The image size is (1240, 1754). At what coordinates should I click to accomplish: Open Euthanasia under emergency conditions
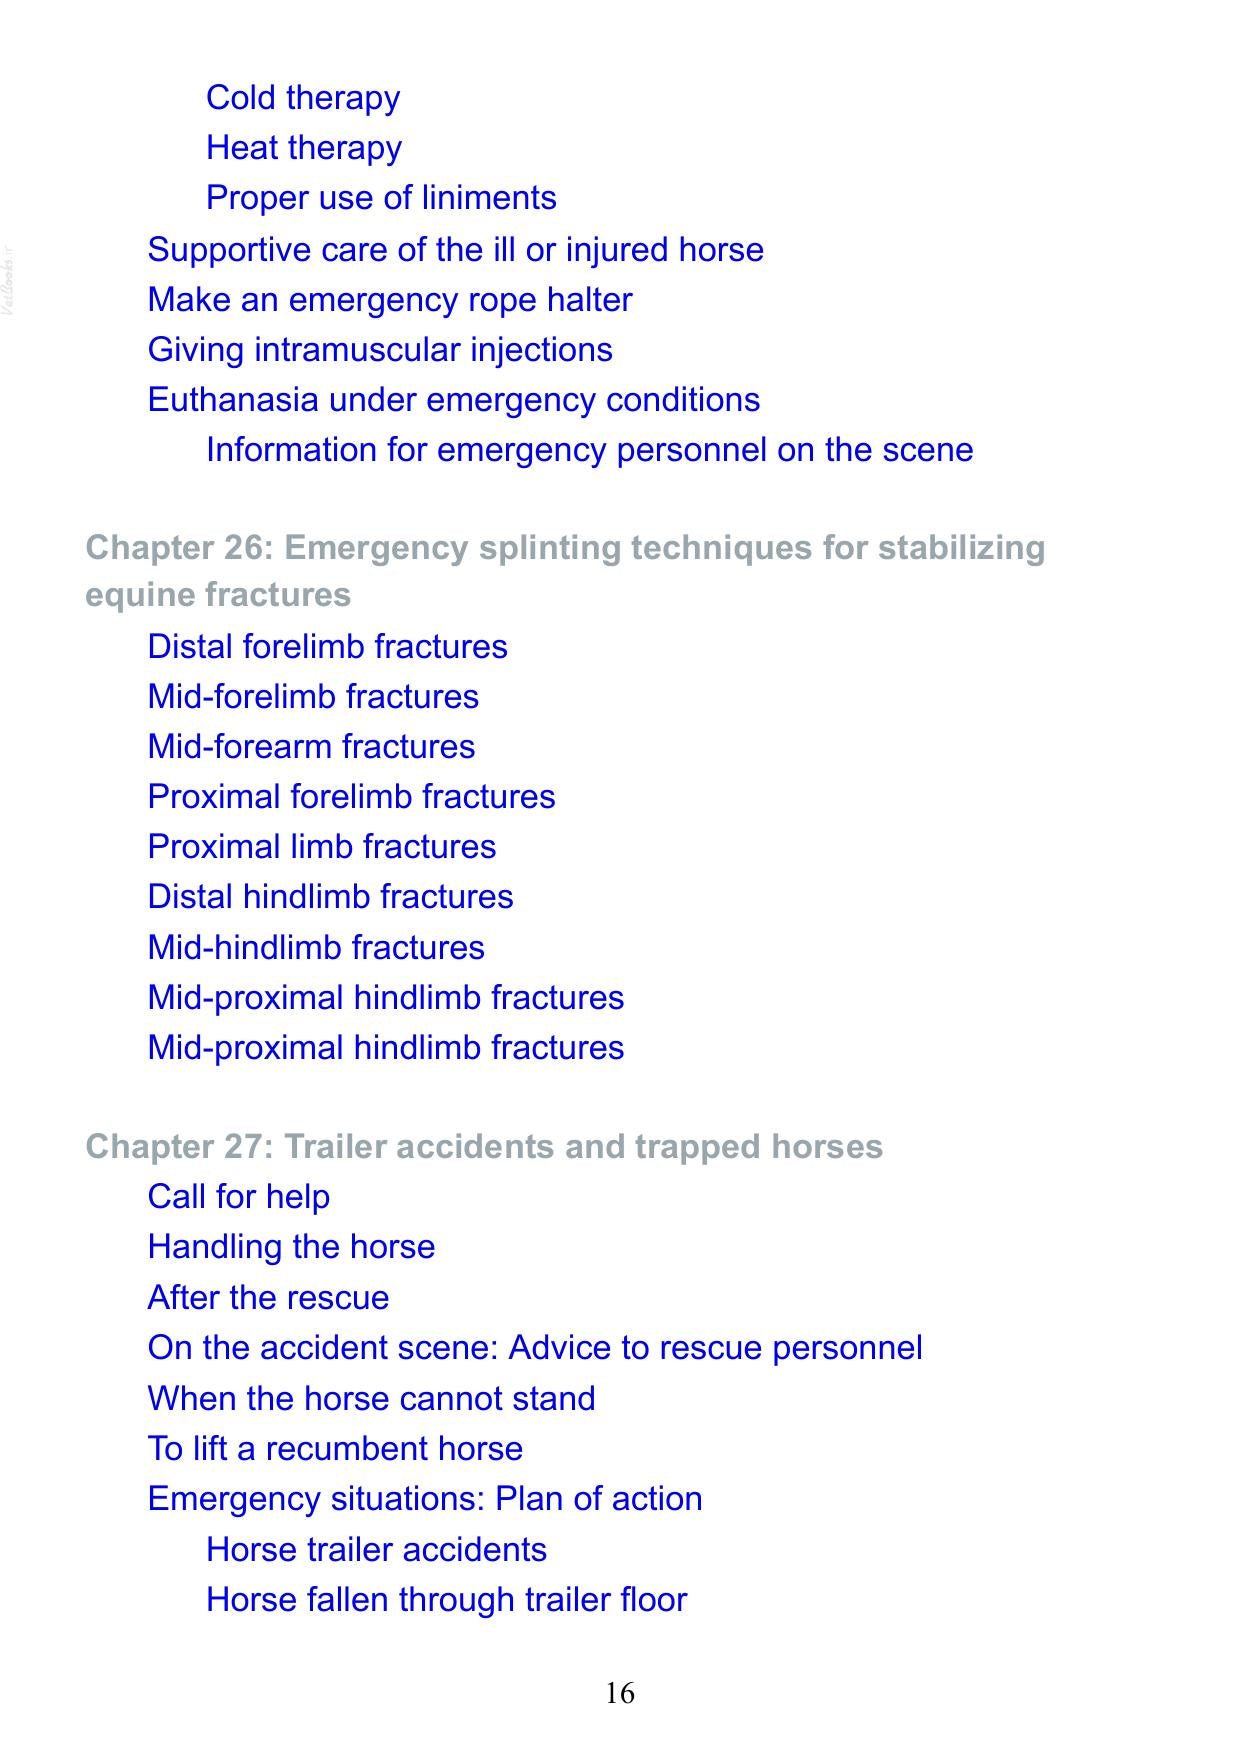click(454, 400)
